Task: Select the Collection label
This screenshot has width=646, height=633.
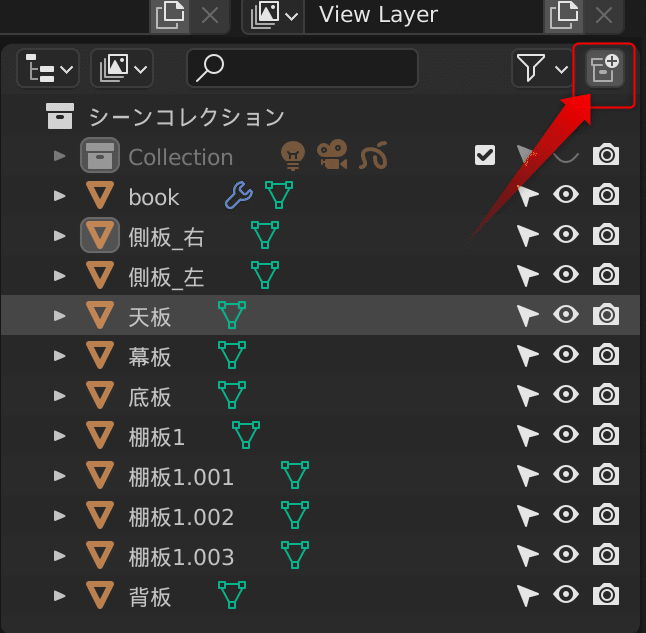Action: (181, 157)
